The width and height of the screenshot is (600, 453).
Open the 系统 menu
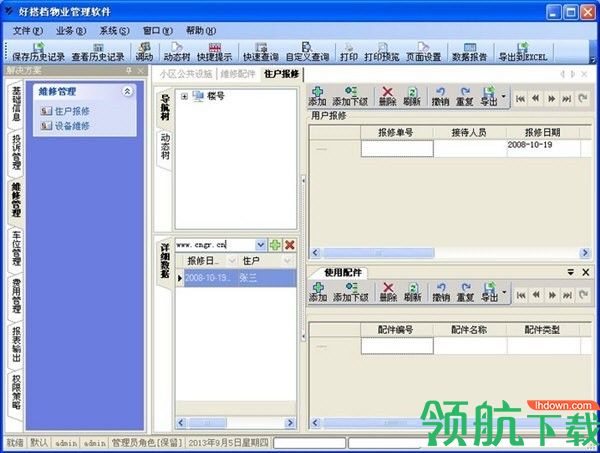tap(114, 31)
